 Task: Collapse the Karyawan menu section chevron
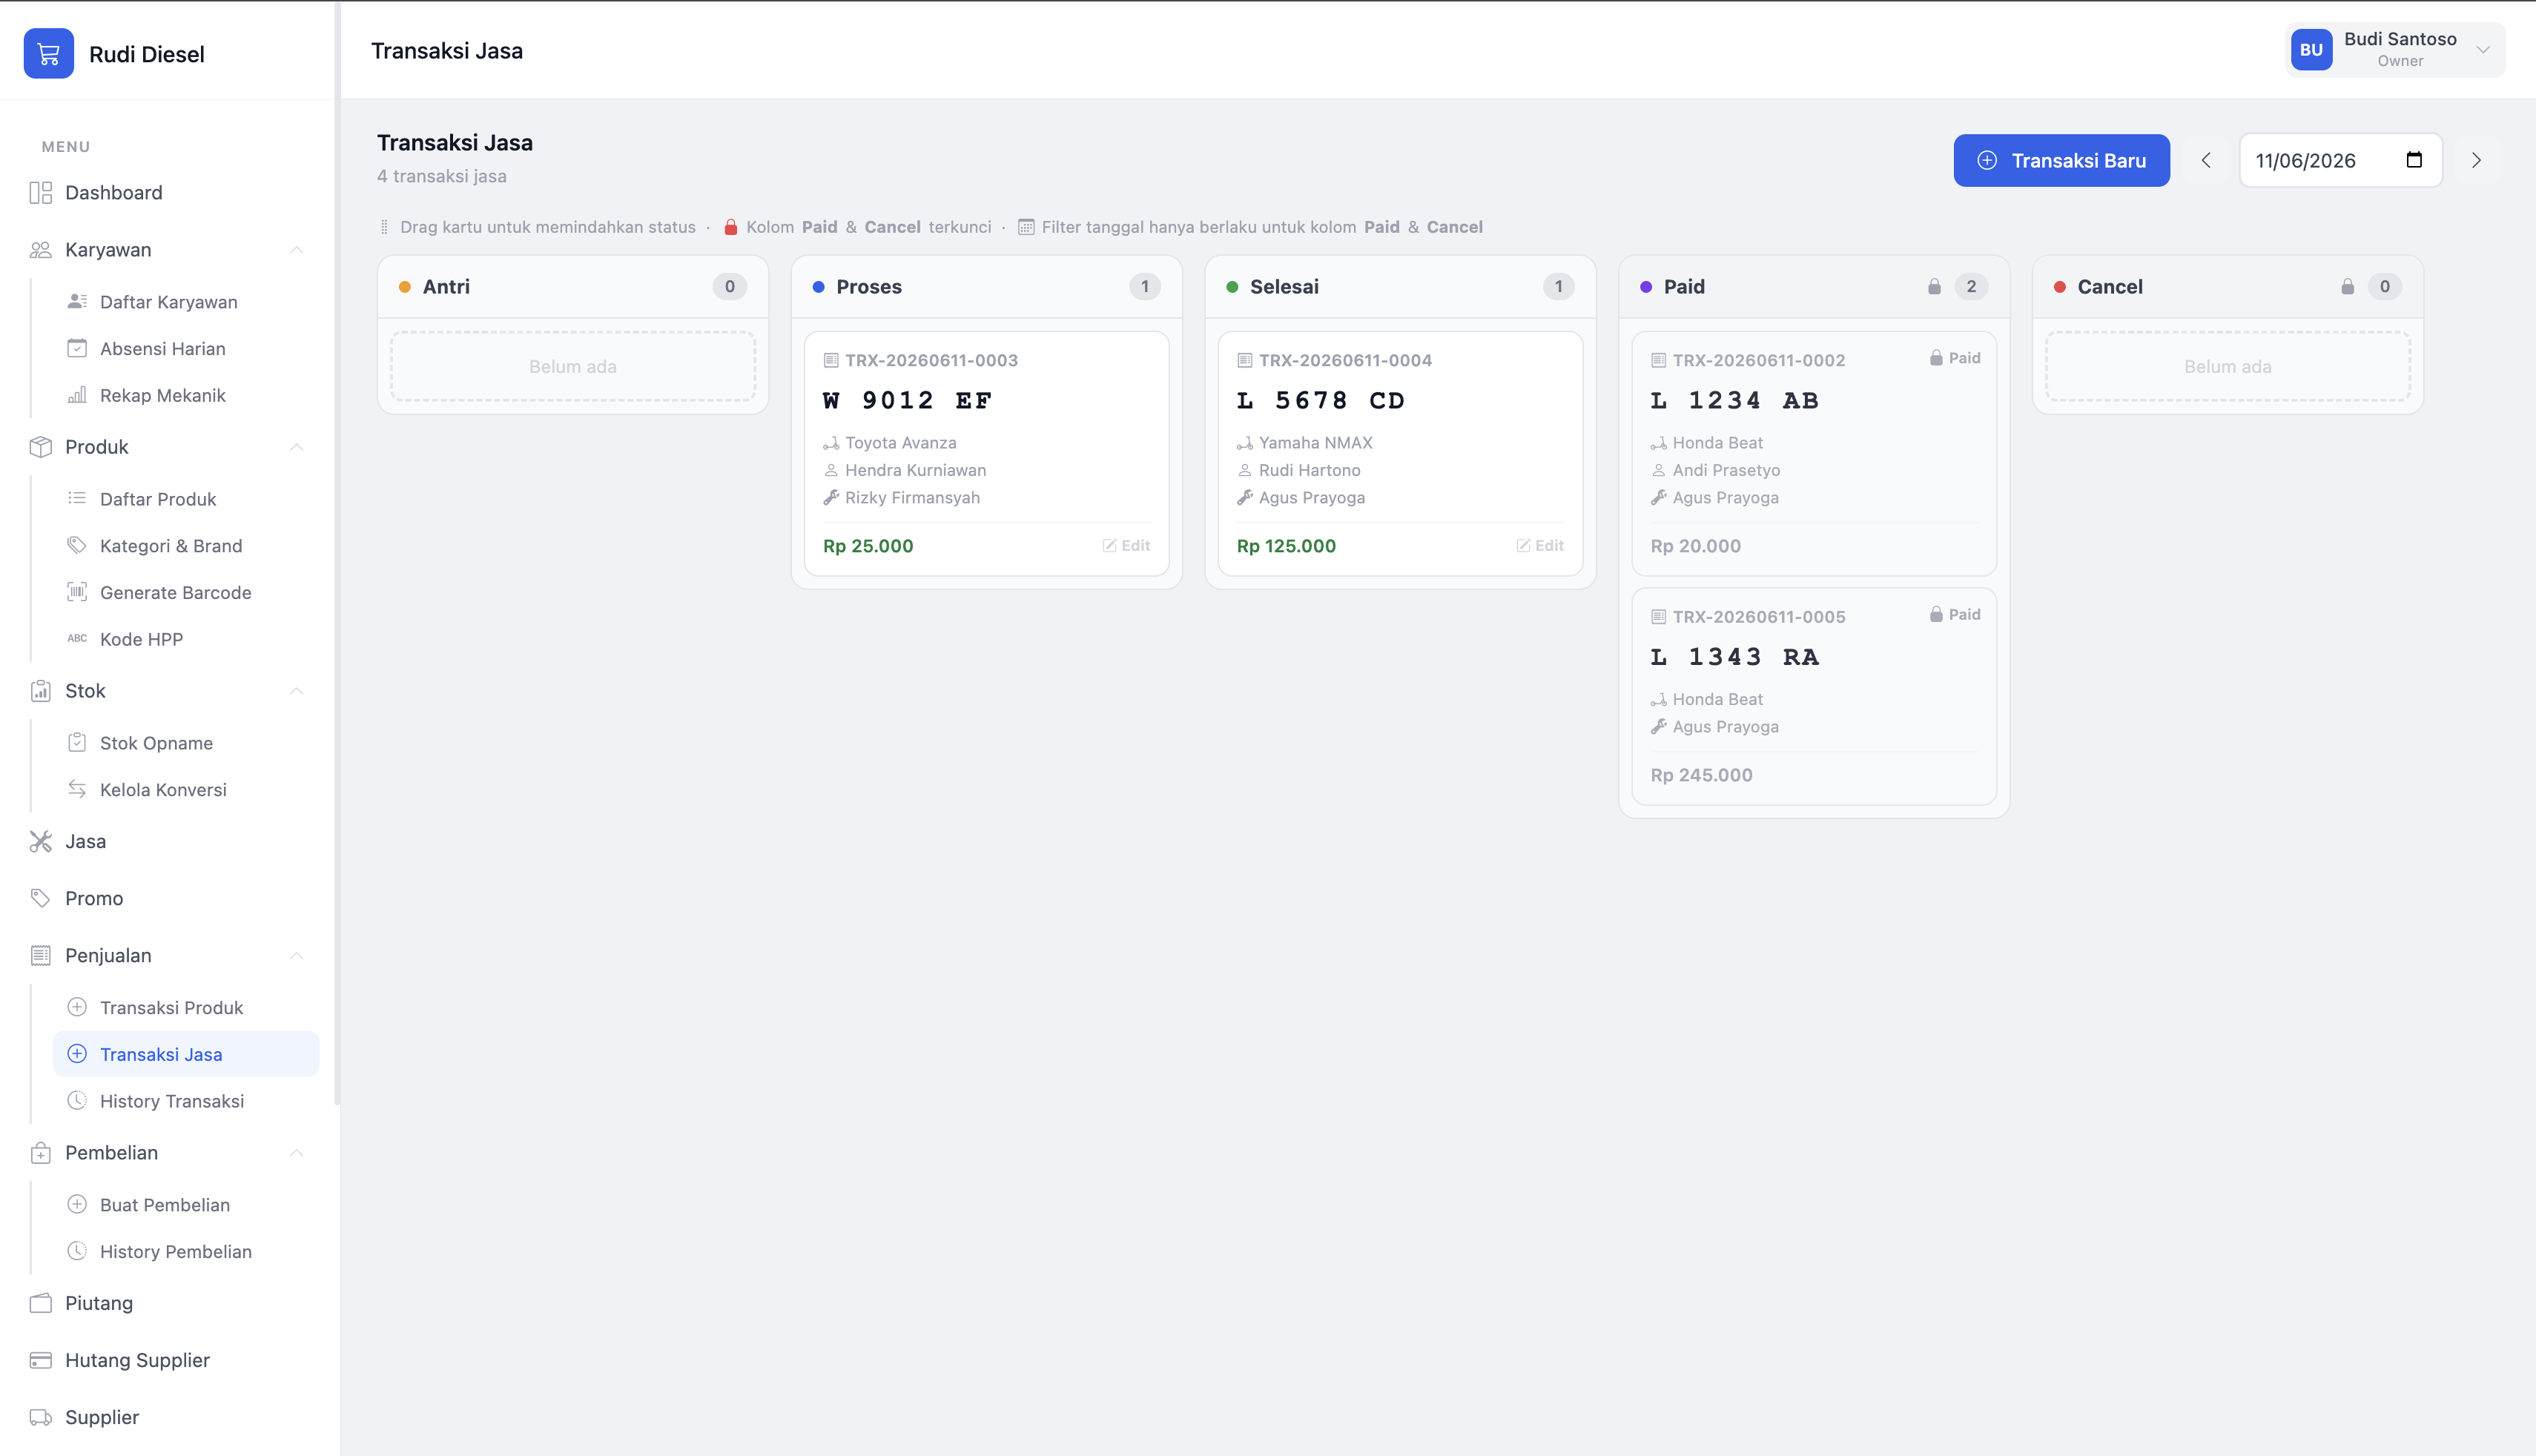(296, 250)
